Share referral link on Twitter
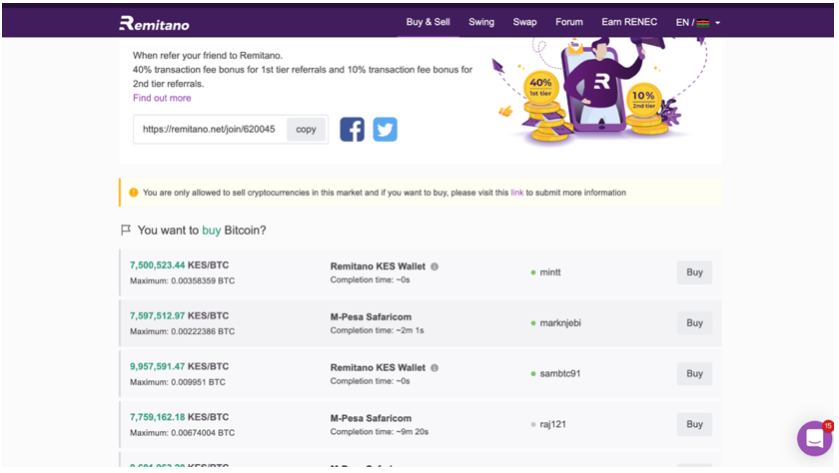Viewport: 839px width, 473px height. coord(385,129)
